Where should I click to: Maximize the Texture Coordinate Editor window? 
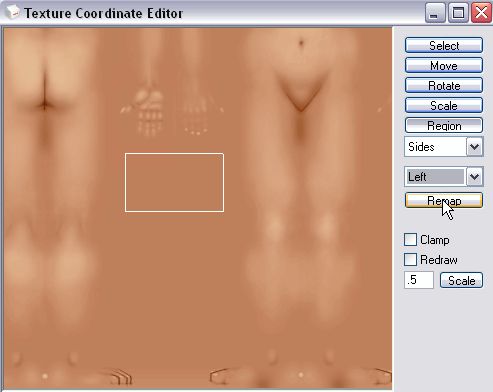[x=458, y=13]
